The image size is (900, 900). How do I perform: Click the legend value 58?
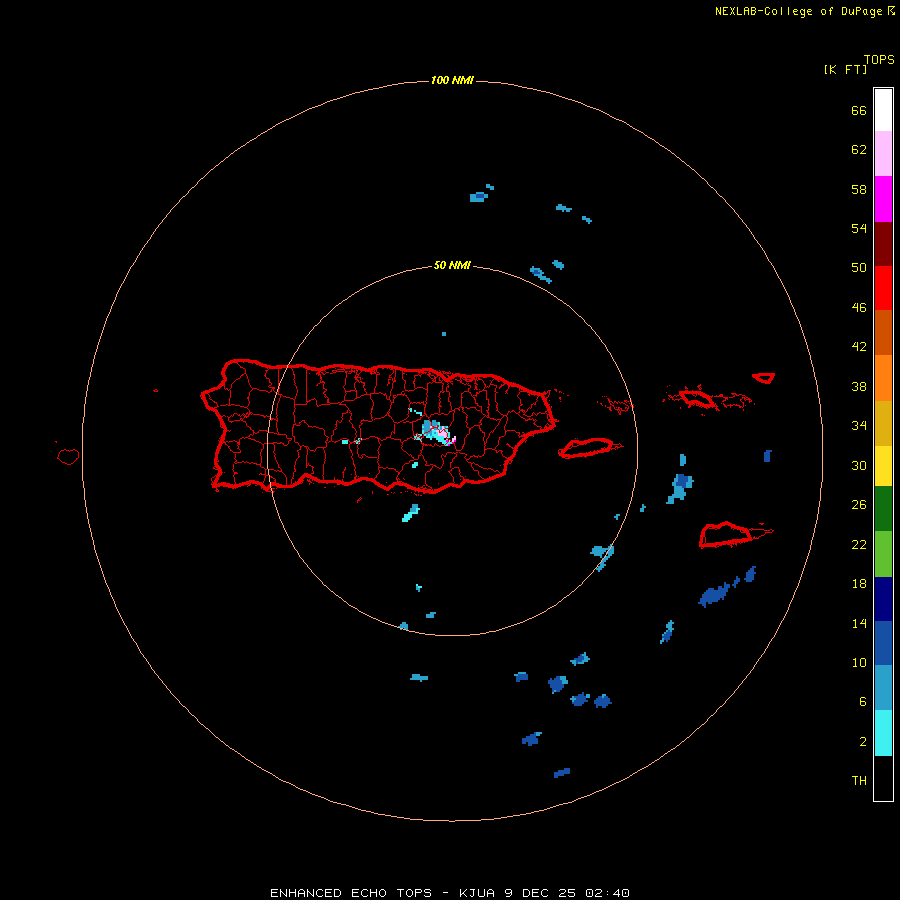coord(859,189)
